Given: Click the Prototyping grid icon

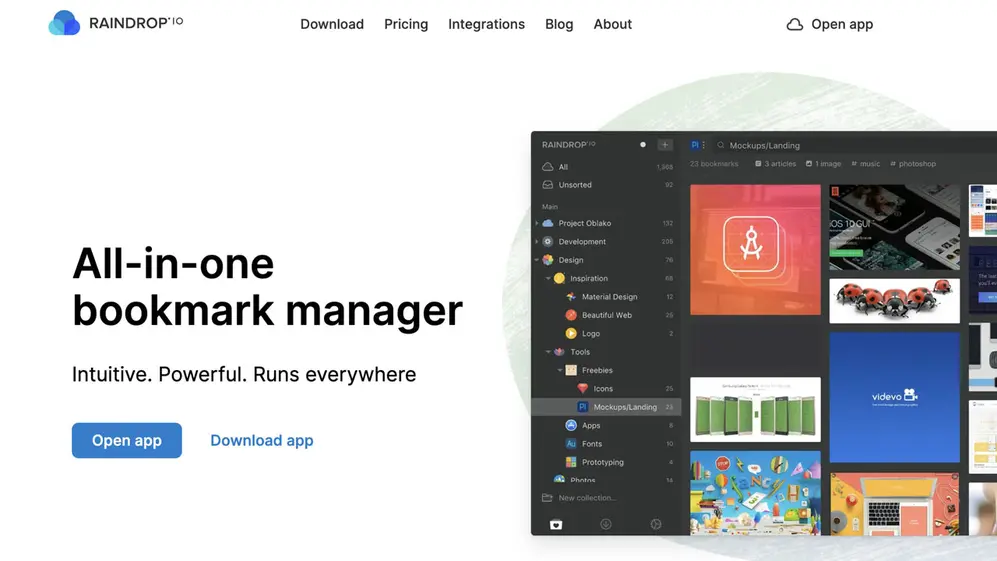Looking at the screenshot, I should click(571, 462).
